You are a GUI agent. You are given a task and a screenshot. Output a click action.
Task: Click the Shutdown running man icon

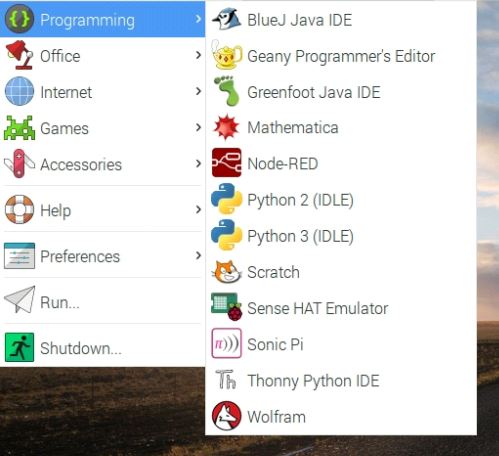(19, 347)
